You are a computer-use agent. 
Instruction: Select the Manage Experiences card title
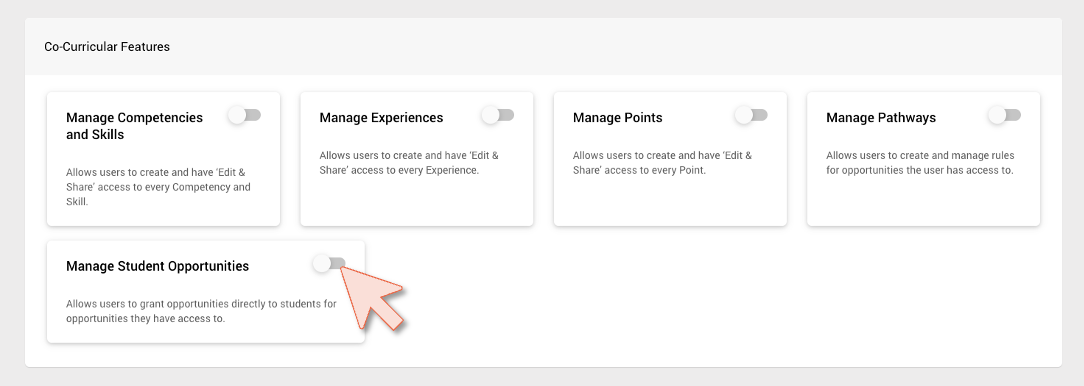pos(381,118)
